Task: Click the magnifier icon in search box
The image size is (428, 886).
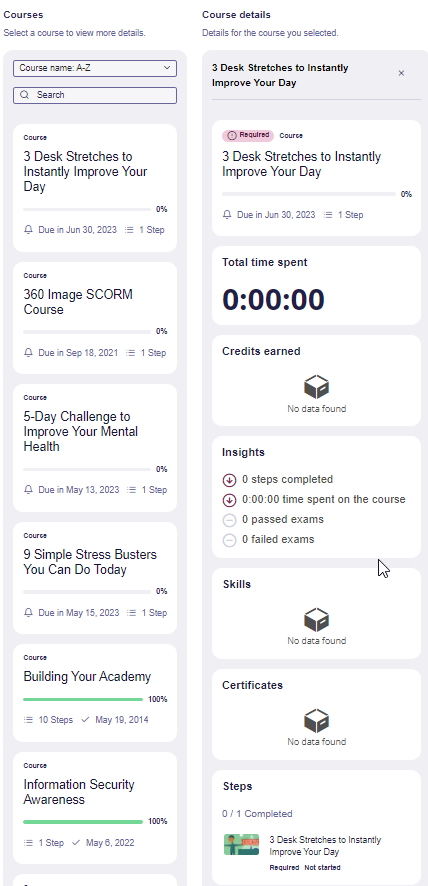Action: click(24, 95)
